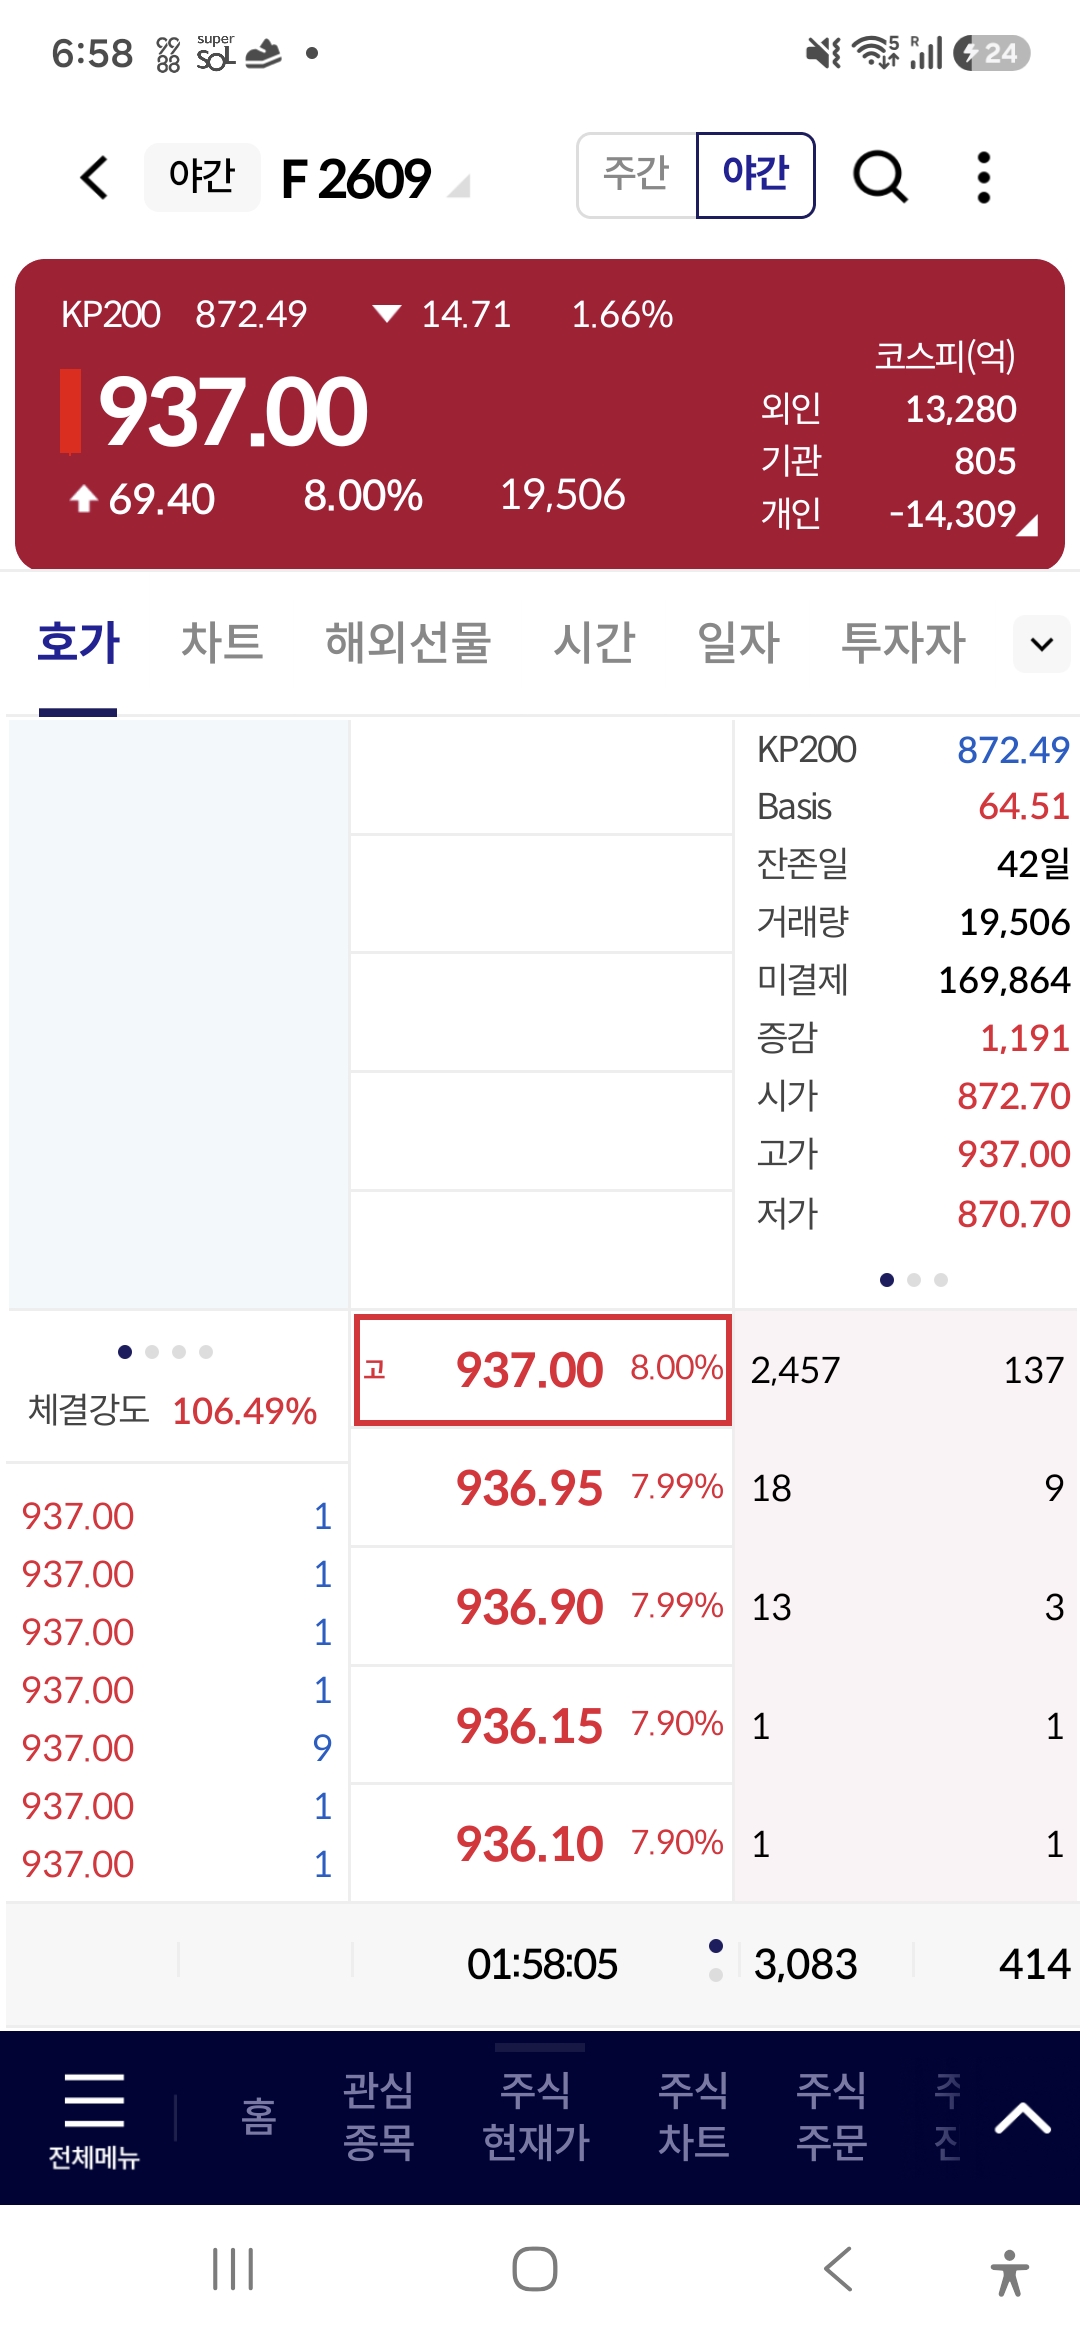The width and height of the screenshot is (1080, 2340).
Task: Open the three-dot more options menu
Action: [984, 177]
